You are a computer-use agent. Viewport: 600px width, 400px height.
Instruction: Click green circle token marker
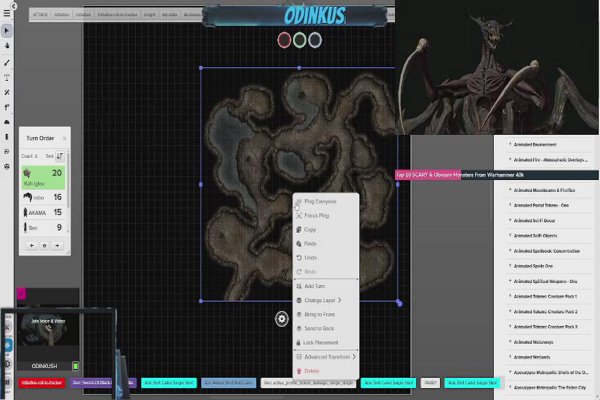[300, 40]
